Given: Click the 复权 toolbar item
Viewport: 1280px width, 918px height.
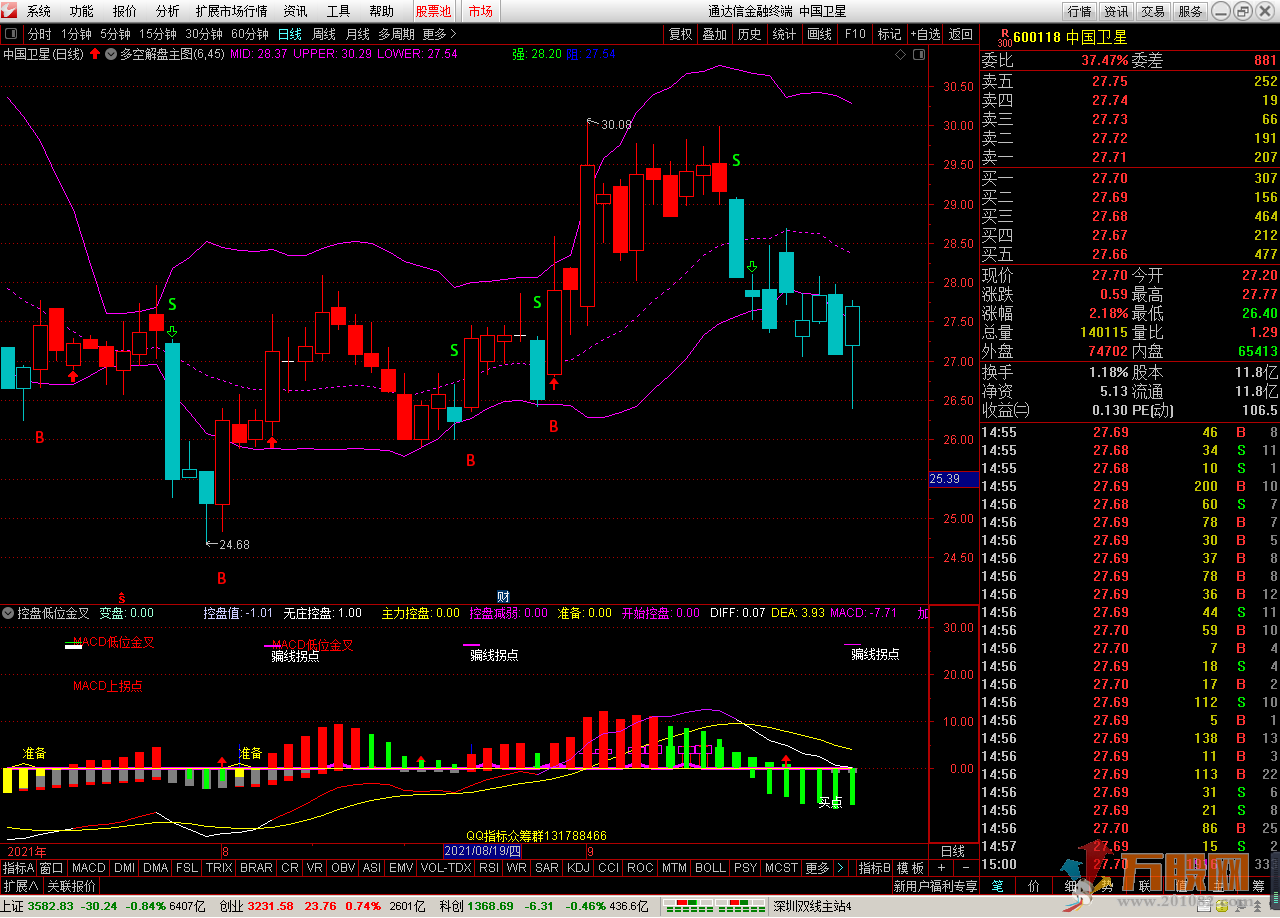Looking at the screenshot, I should (x=680, y=34).
